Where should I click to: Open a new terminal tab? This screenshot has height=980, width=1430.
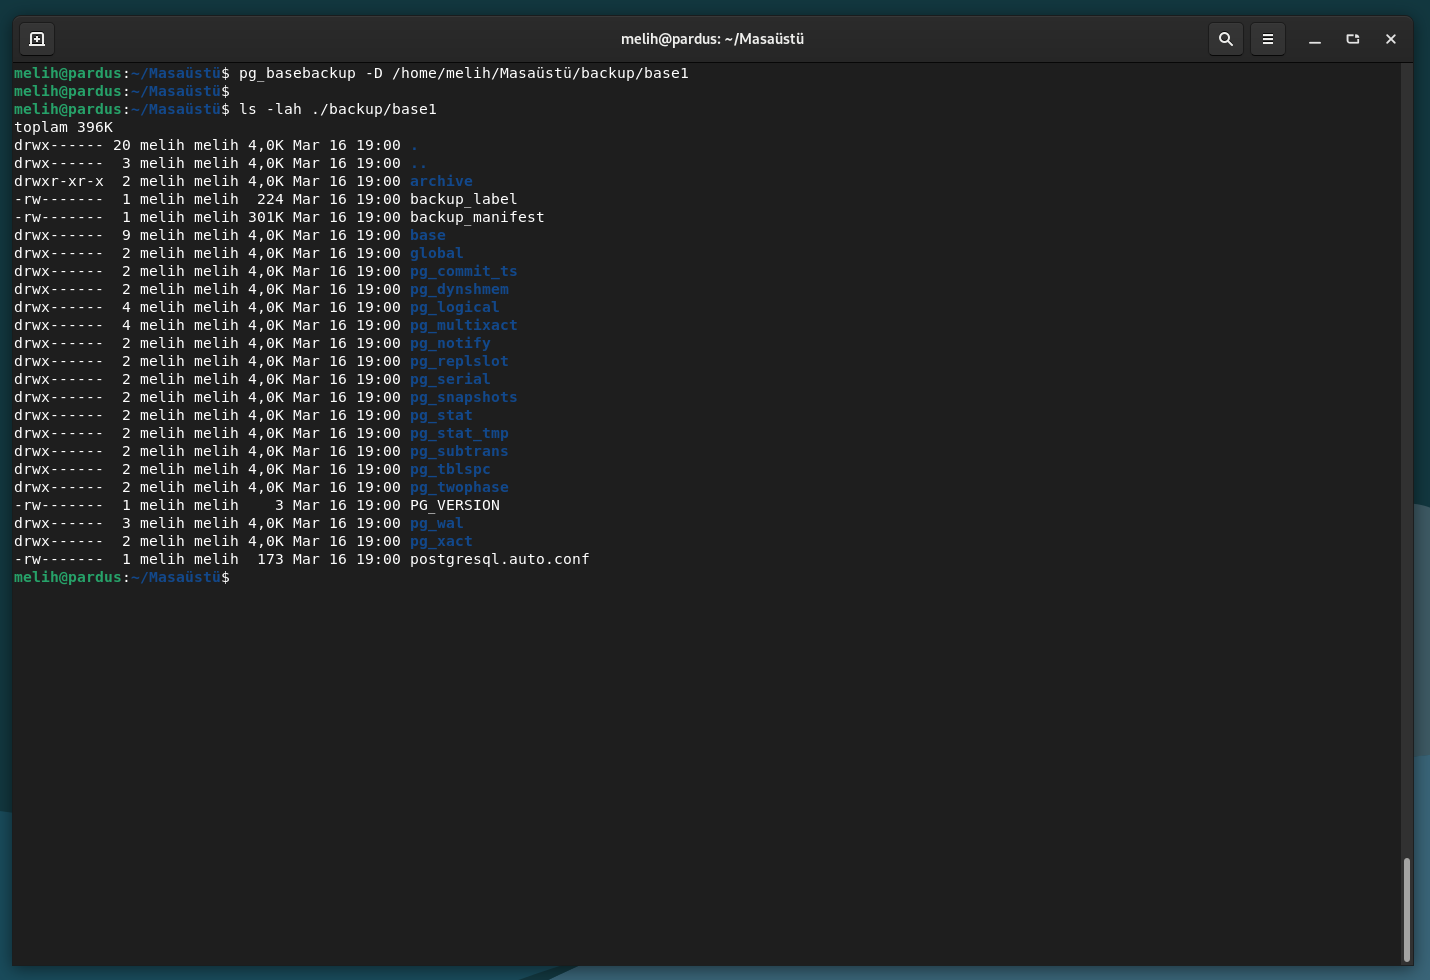click(37, 39)
